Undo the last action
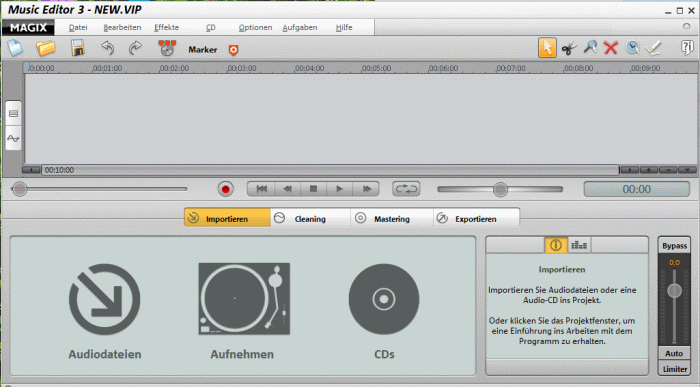Viewport: 700px width, 387px height. [x=107, y=48]
